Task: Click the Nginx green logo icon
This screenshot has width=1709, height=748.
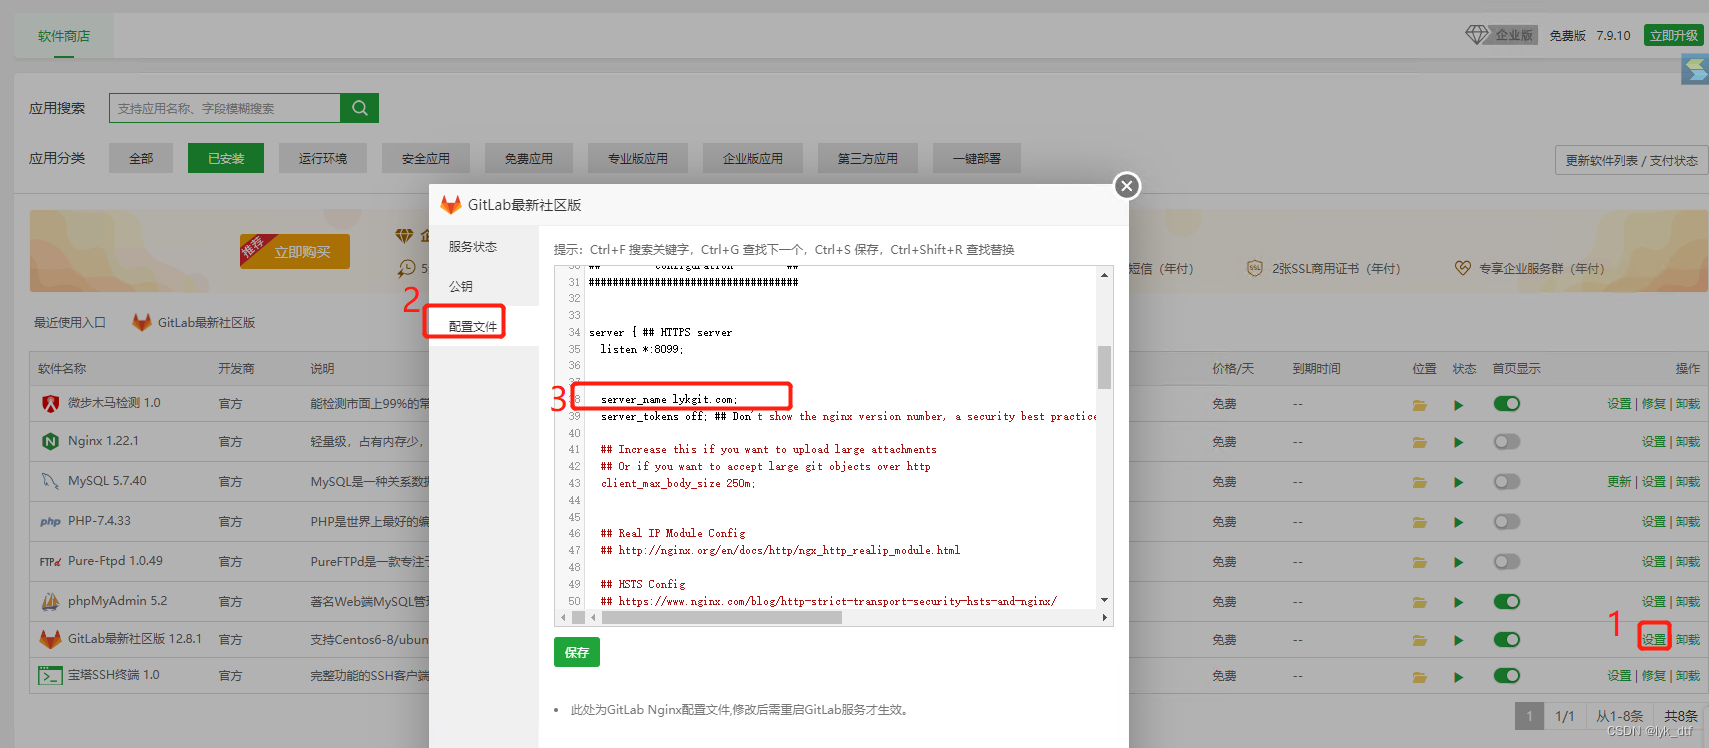Action: tap(50, 442)
